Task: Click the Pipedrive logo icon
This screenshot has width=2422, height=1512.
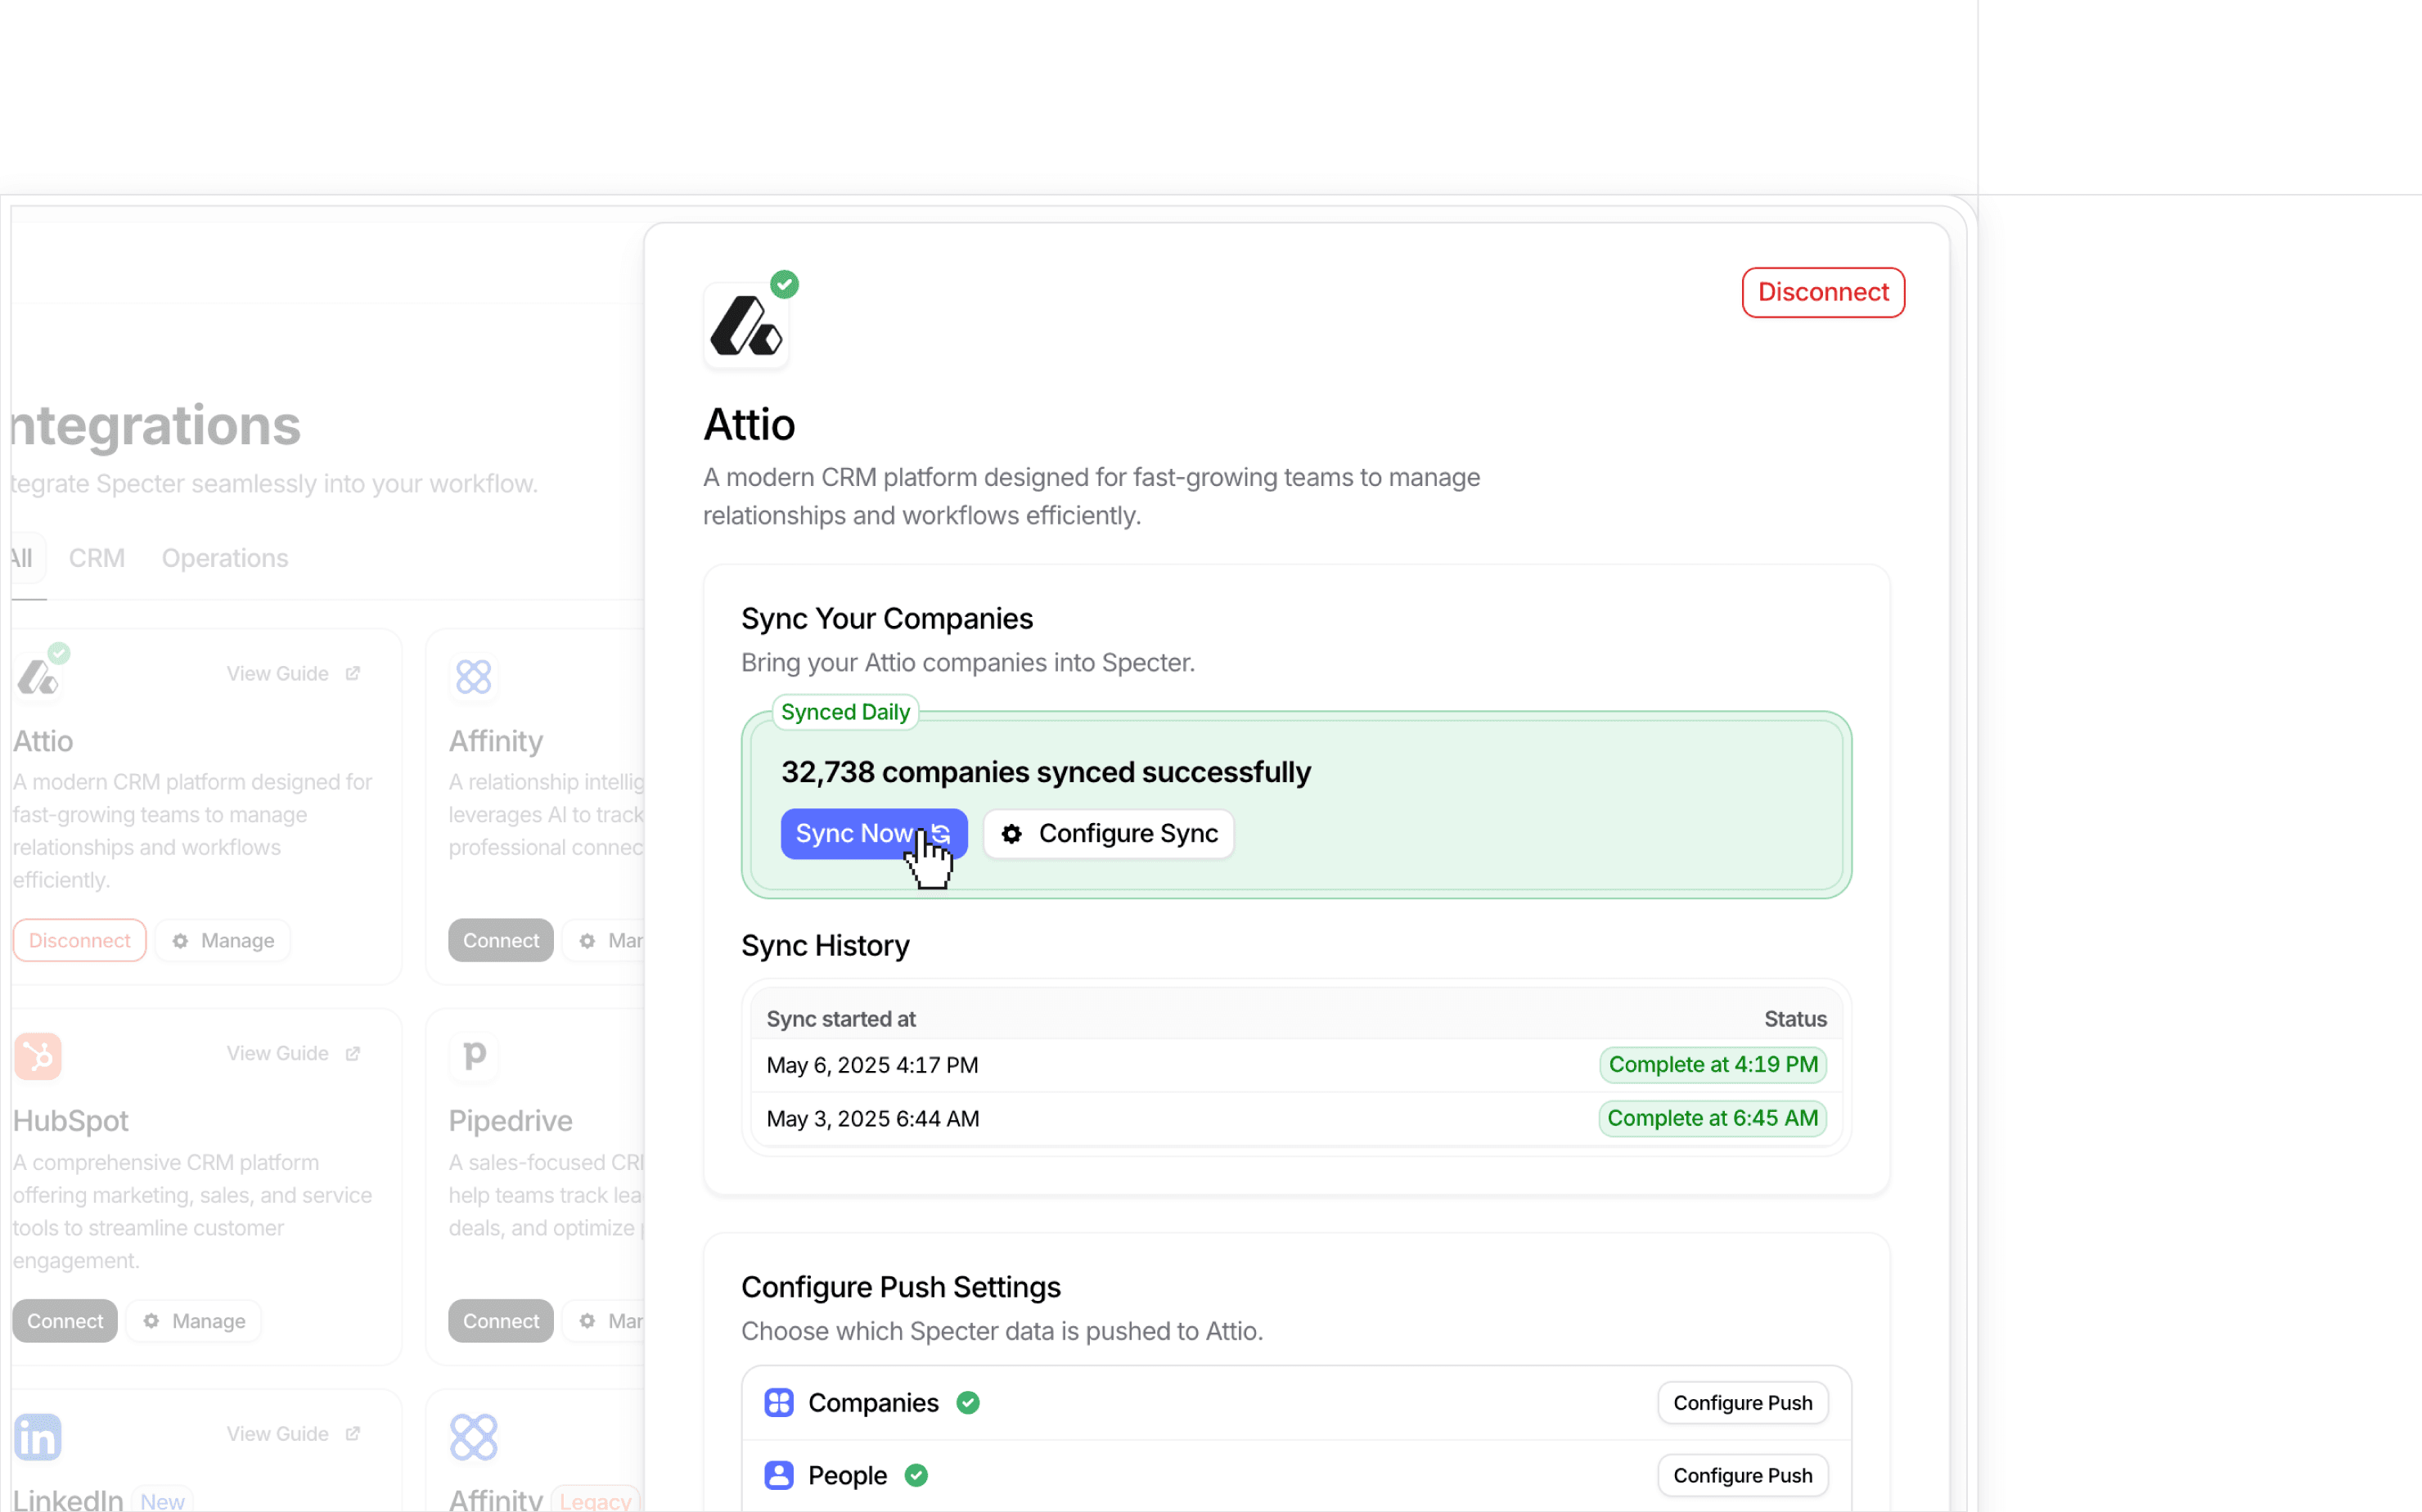Action: pos(474,1056)
